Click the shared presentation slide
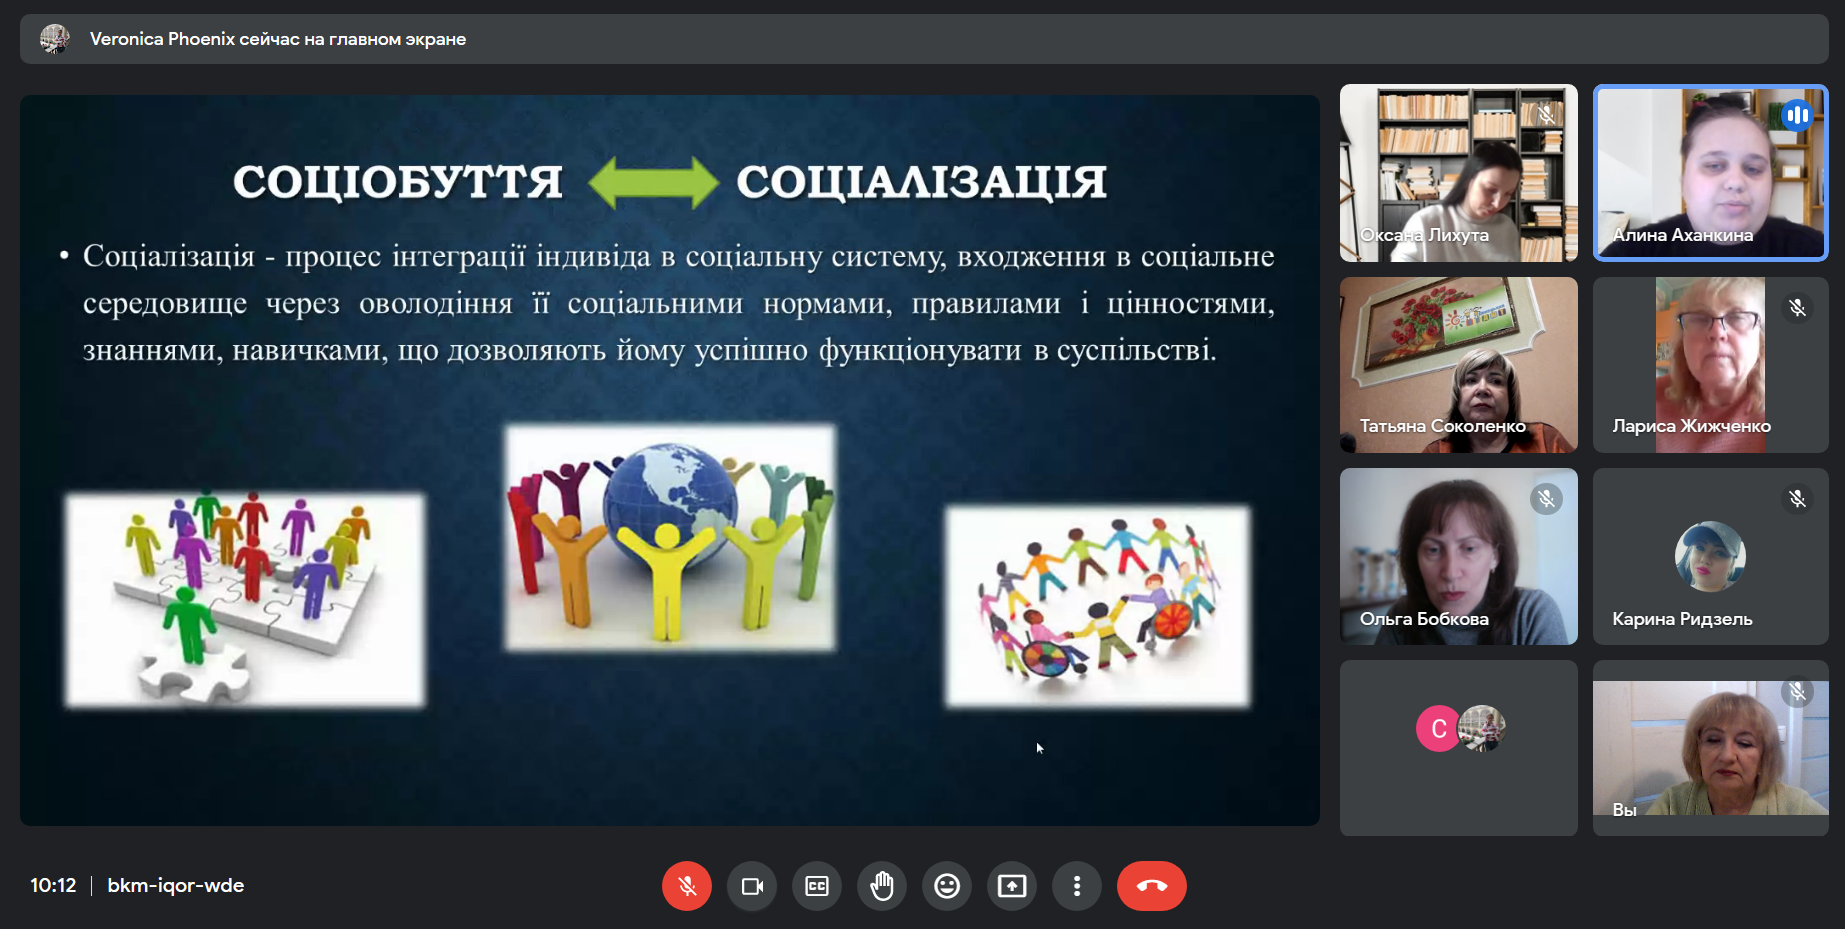Screen dimensions: 1845x929 click(669, 460)
